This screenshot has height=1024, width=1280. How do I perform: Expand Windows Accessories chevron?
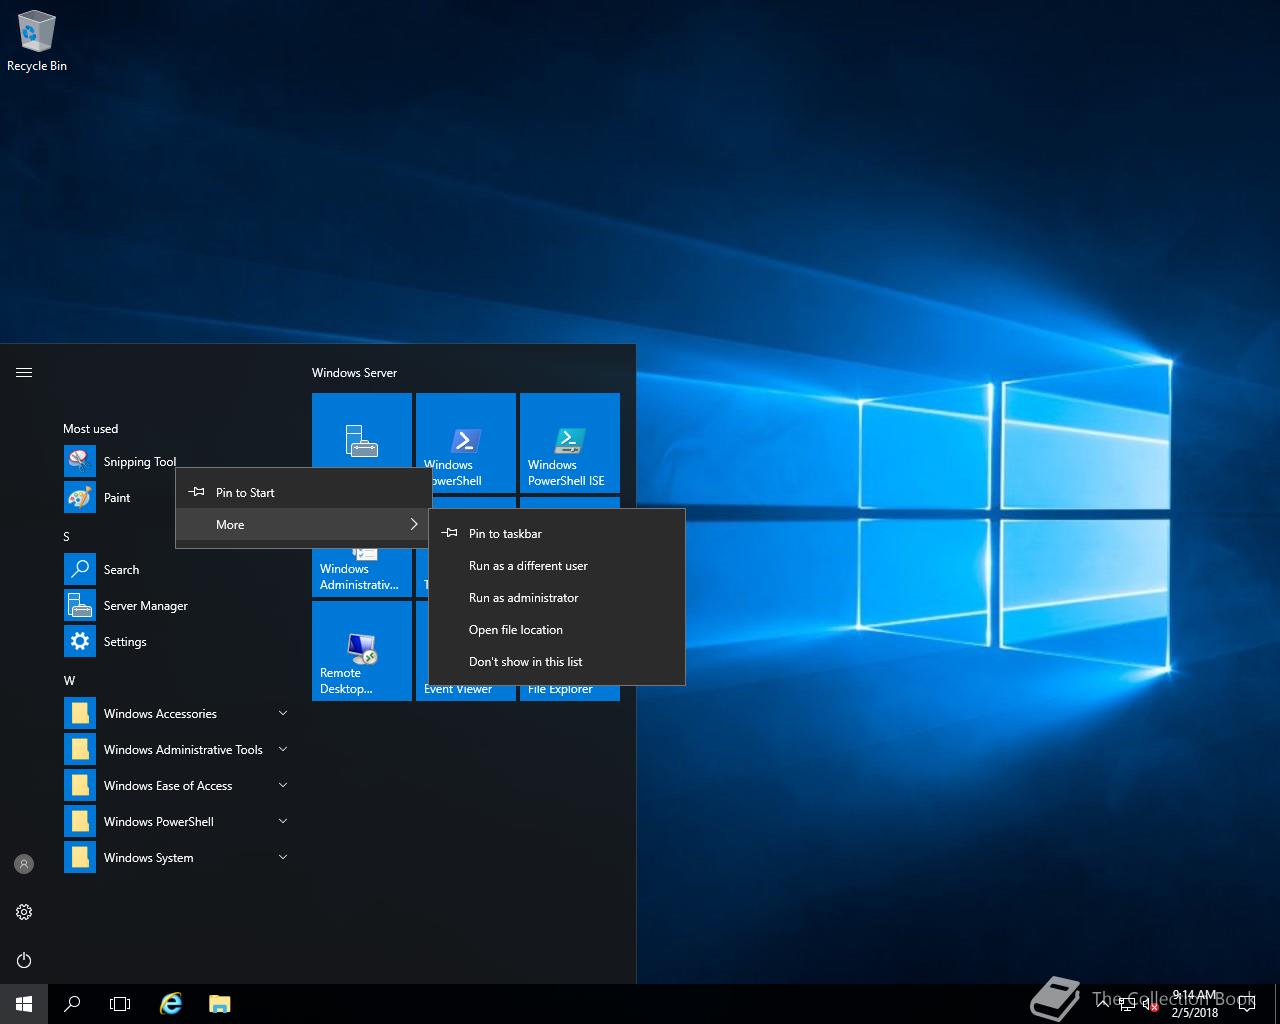283,713
